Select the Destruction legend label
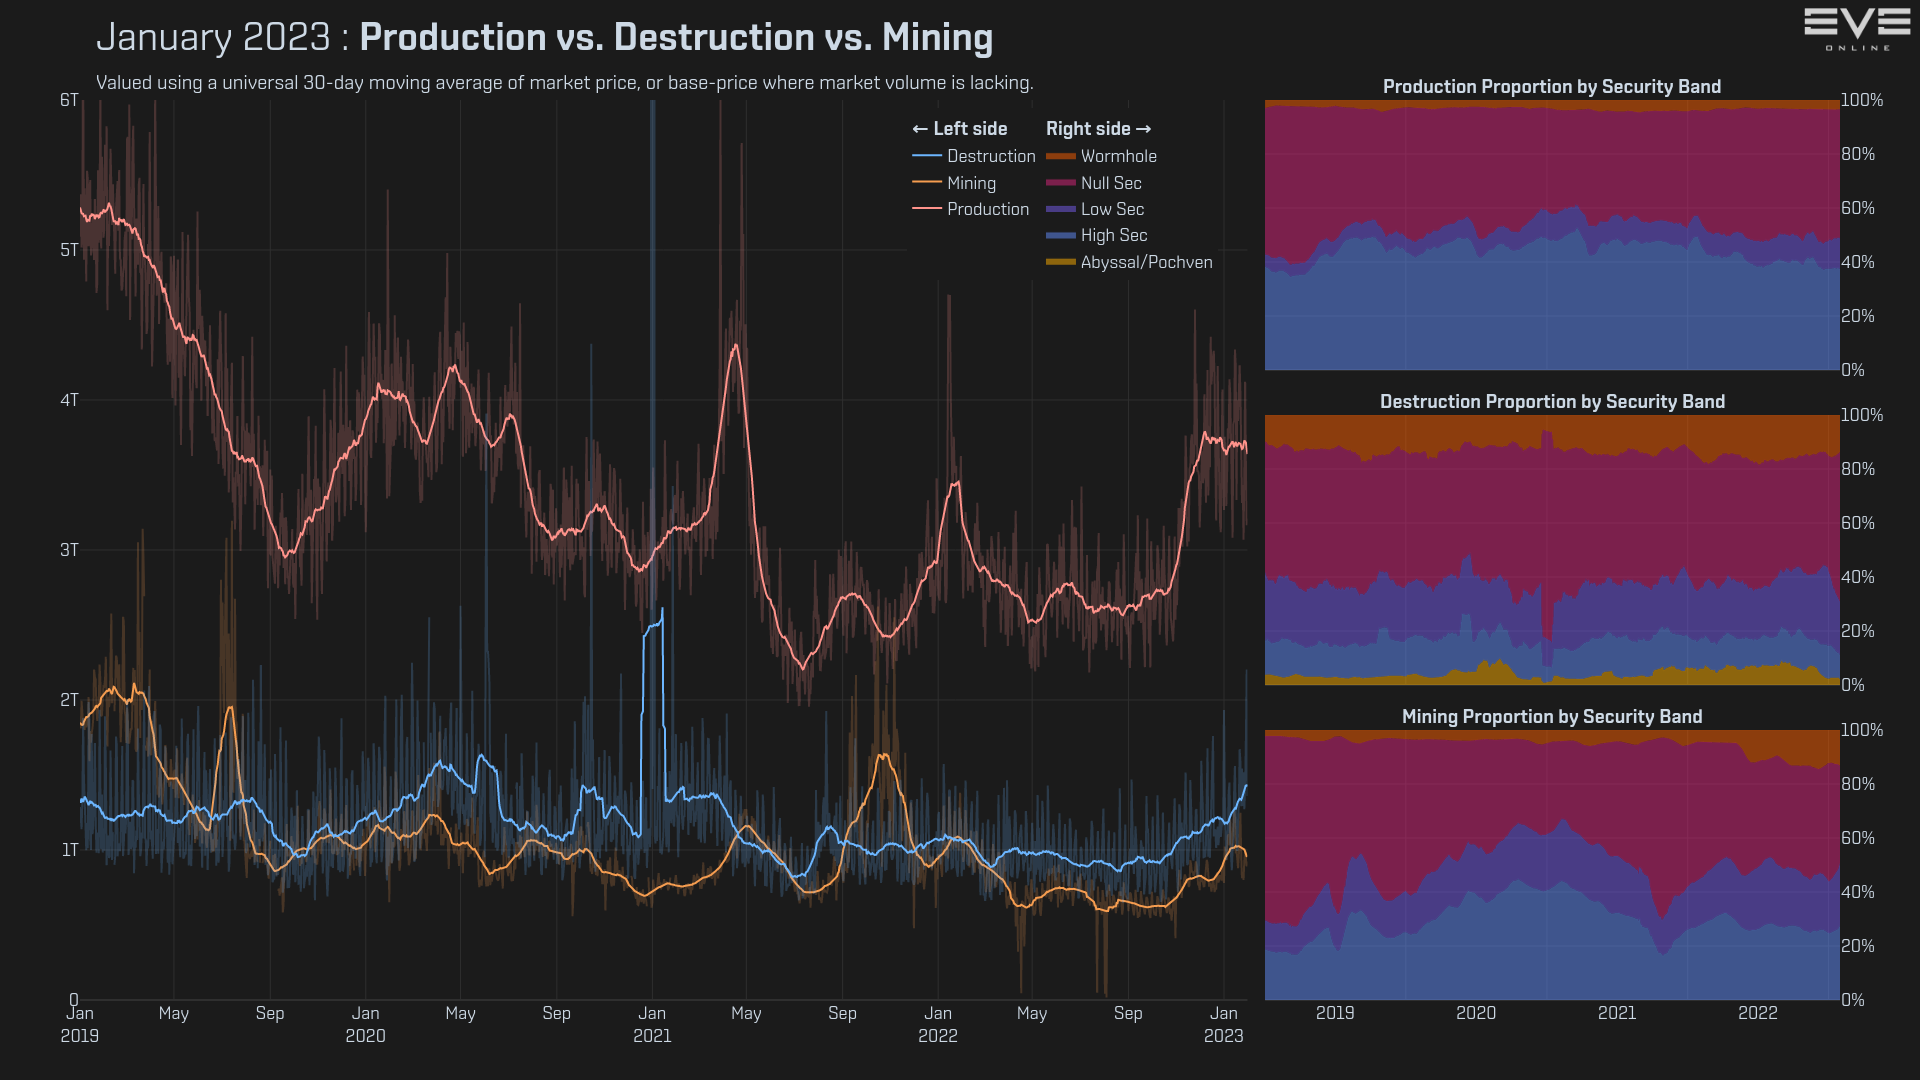Image resolution: width=1920 pixels, height=1080 pixels. (991, 156)
